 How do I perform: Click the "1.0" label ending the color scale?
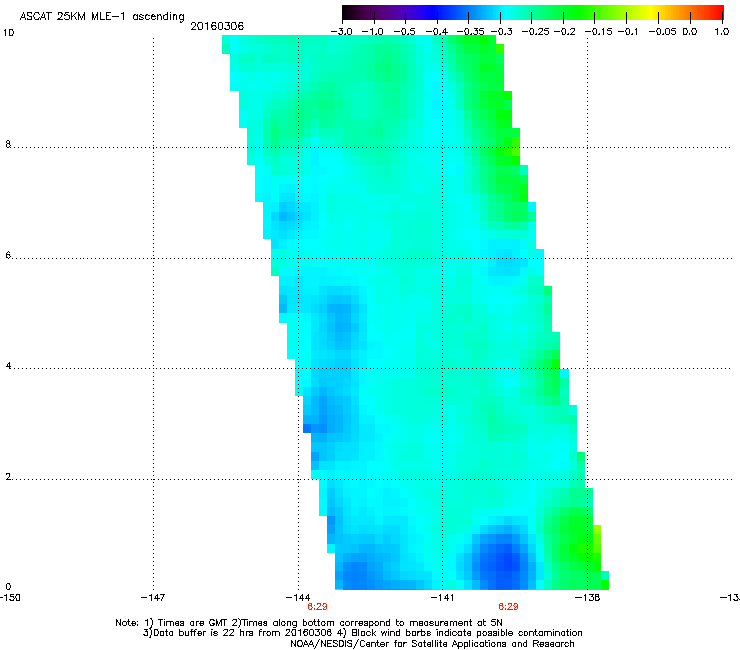[722, 32]
